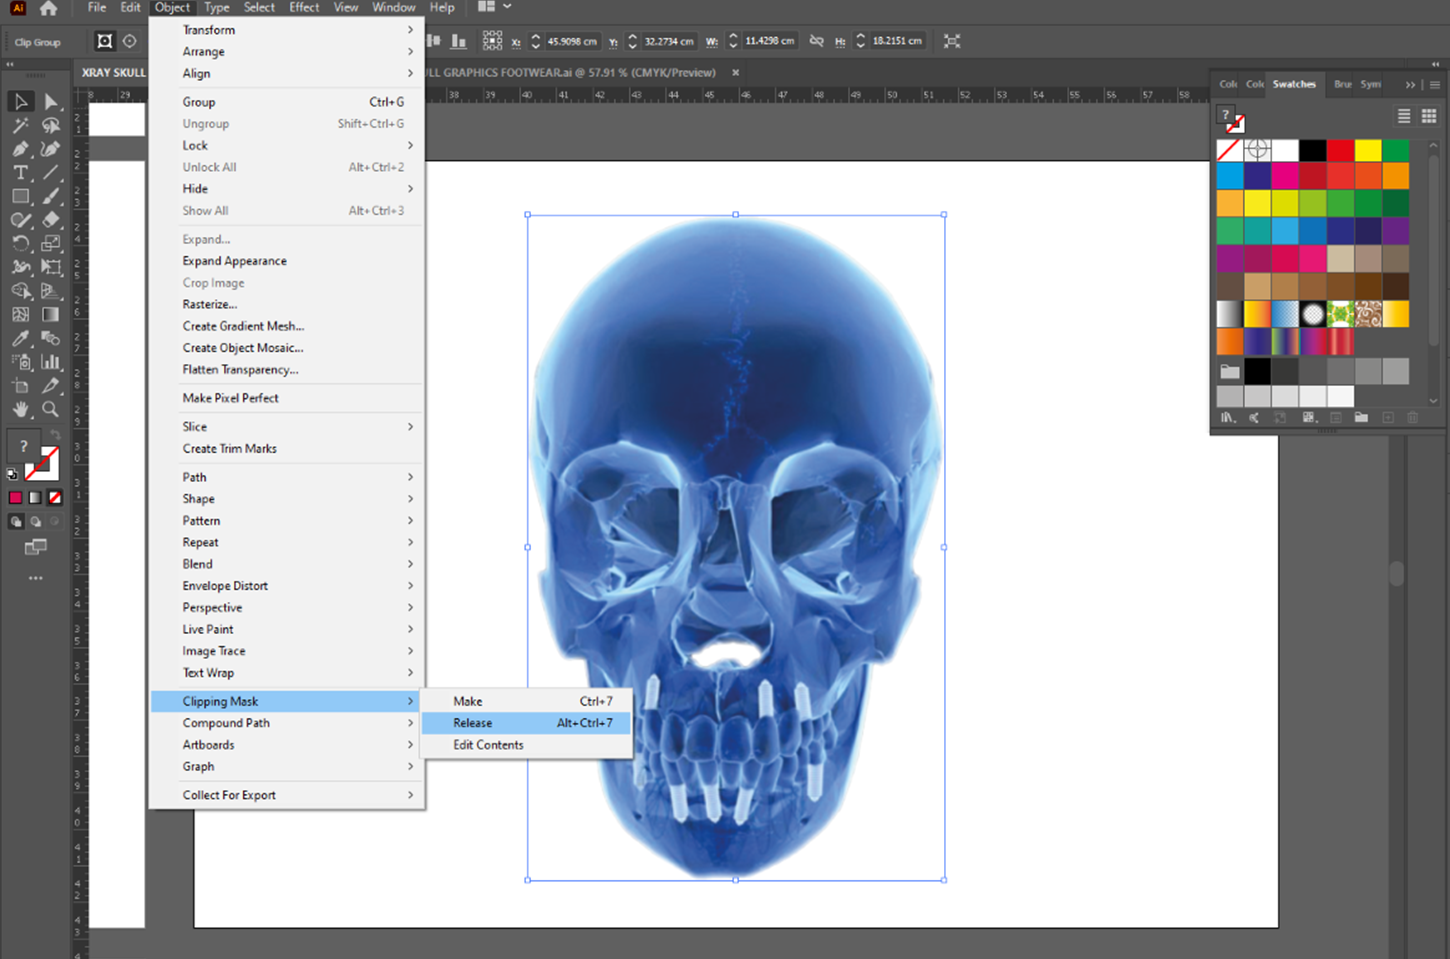Switch Swatches panel to list view
Screen dimensions: 1450x959
click(1404, 115)
